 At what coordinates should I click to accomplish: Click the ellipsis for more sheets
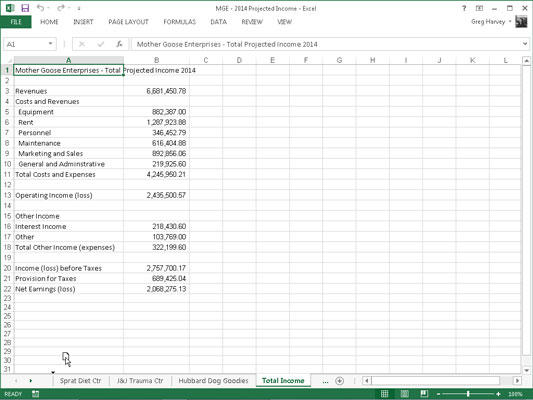(325, 381)
